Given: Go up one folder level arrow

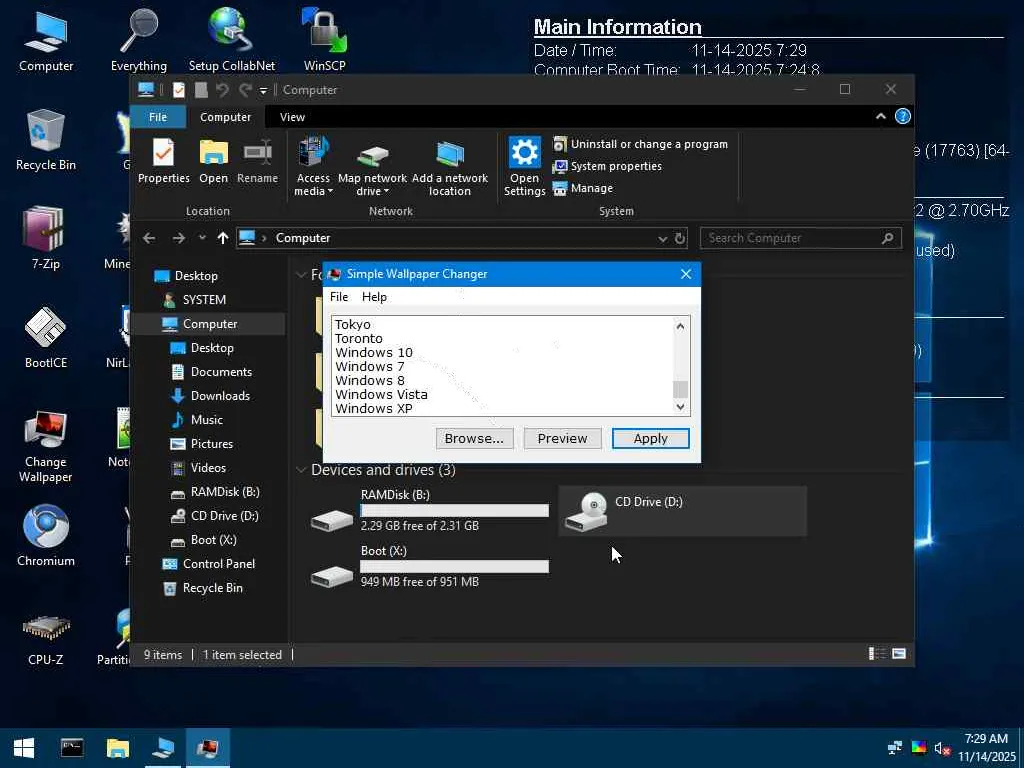Looking at the screenshot, I should pos(223,238).
